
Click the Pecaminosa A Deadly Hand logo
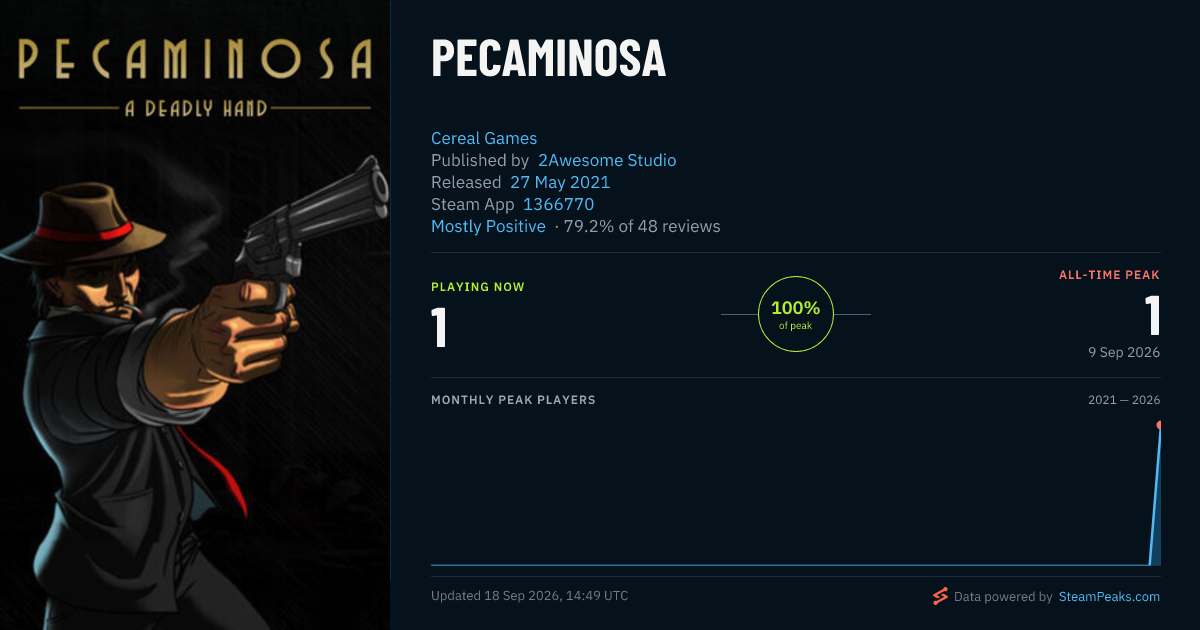point(196,77)
